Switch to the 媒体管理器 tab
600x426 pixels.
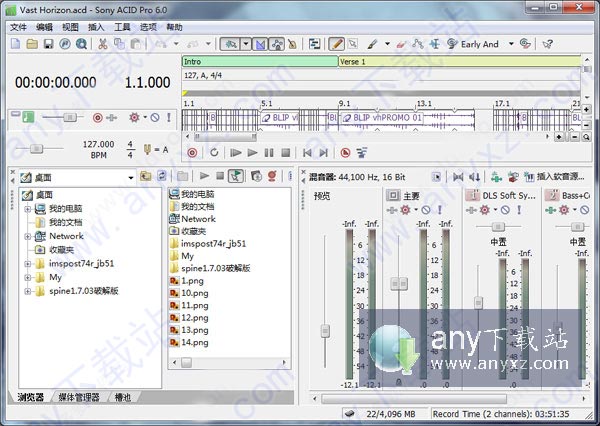(78, 397)
